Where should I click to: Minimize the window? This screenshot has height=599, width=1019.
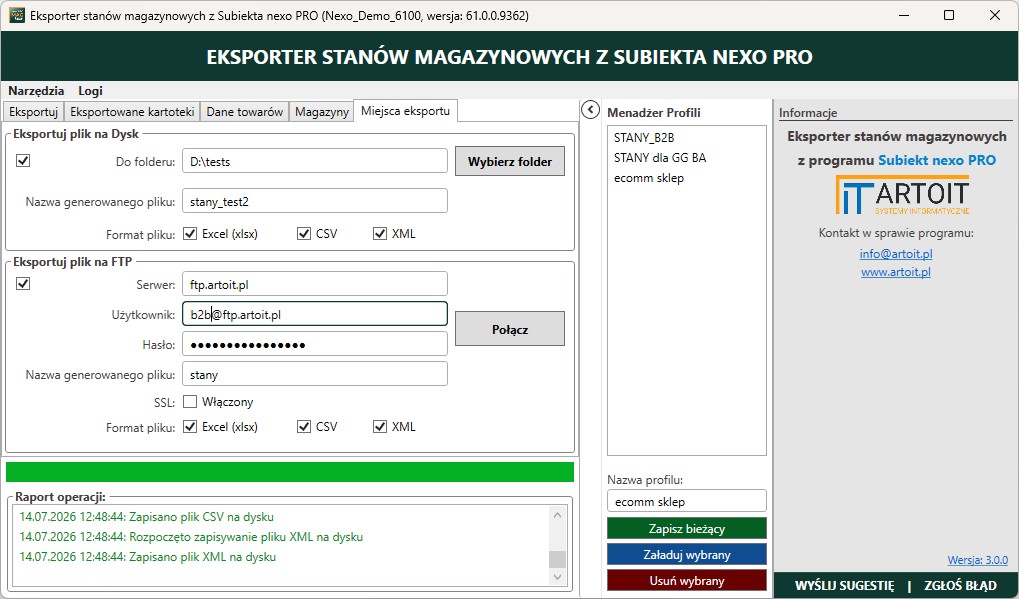coord(903,15)
